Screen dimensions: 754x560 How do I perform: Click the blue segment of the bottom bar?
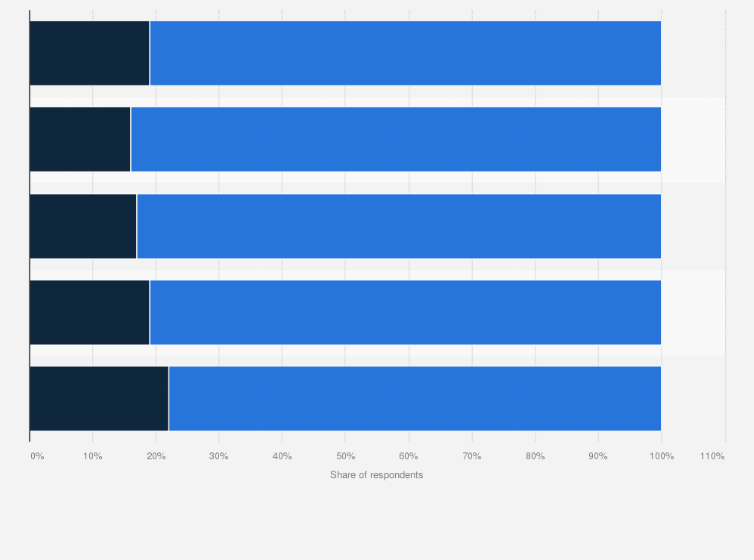(415, 398)
